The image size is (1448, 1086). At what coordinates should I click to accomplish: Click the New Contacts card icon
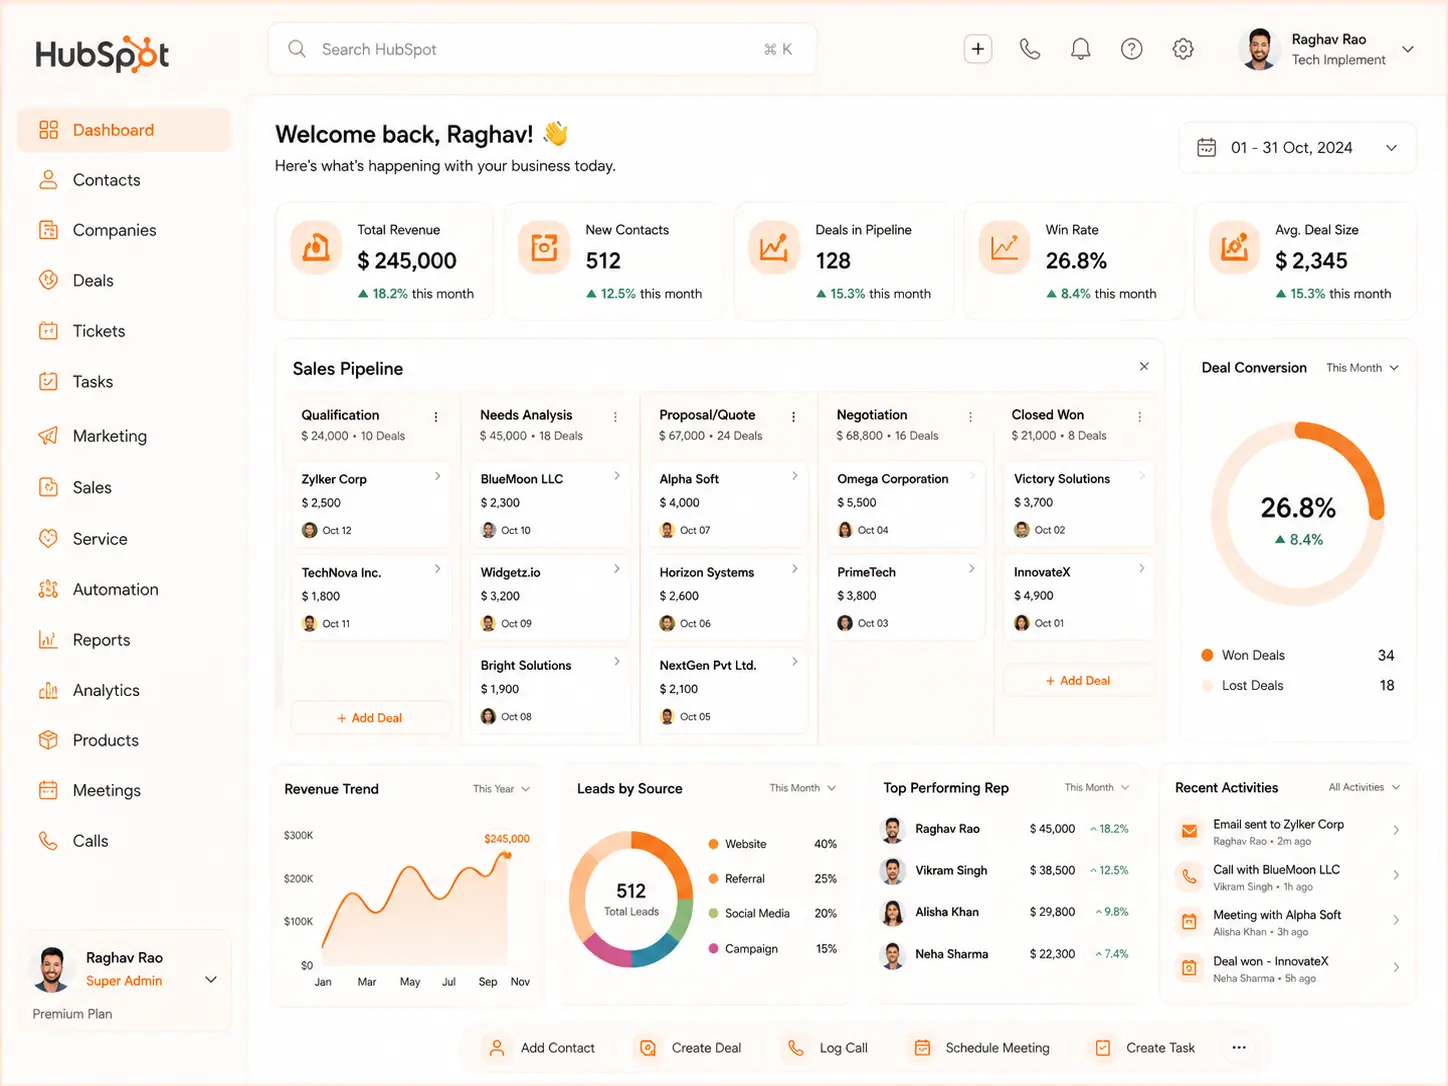tap(544, 248)
